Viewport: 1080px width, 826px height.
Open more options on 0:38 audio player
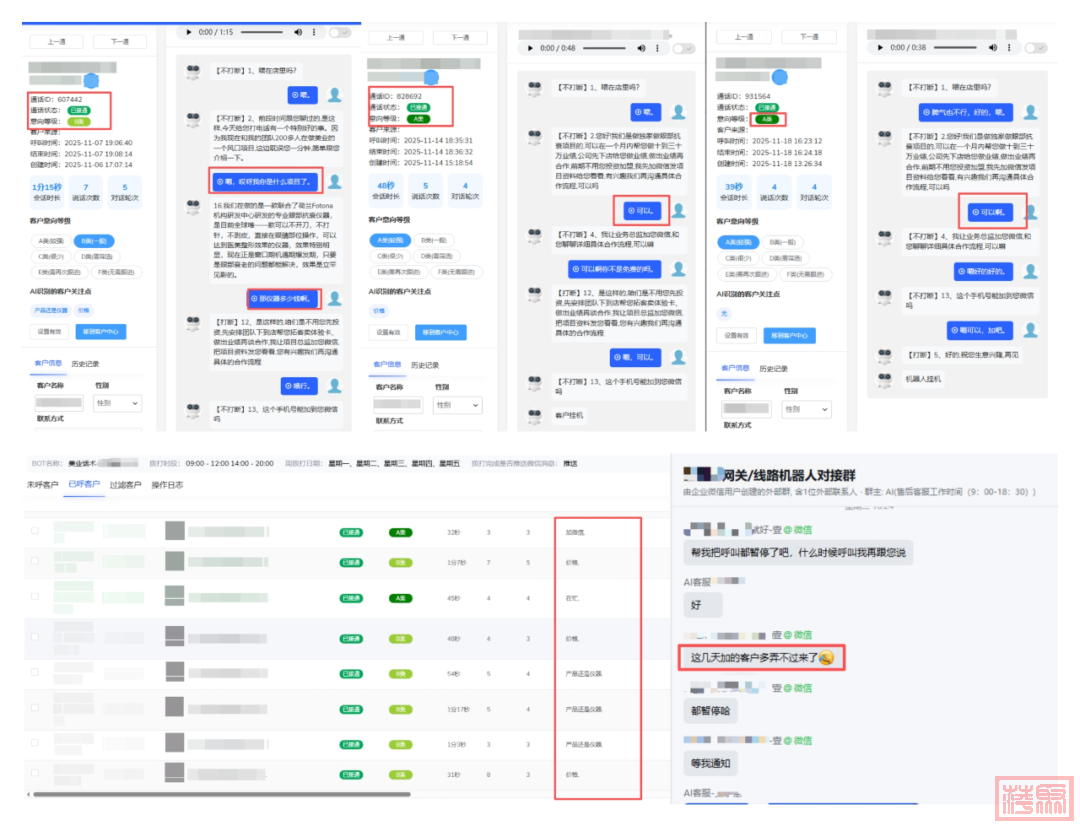pyautogui.click(x=1007, y=47)
